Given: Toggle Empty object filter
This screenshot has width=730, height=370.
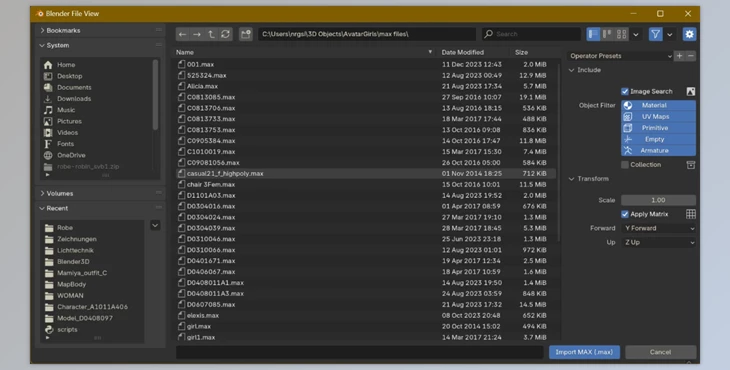Looking at the screenshot, I should coord(658,139).
